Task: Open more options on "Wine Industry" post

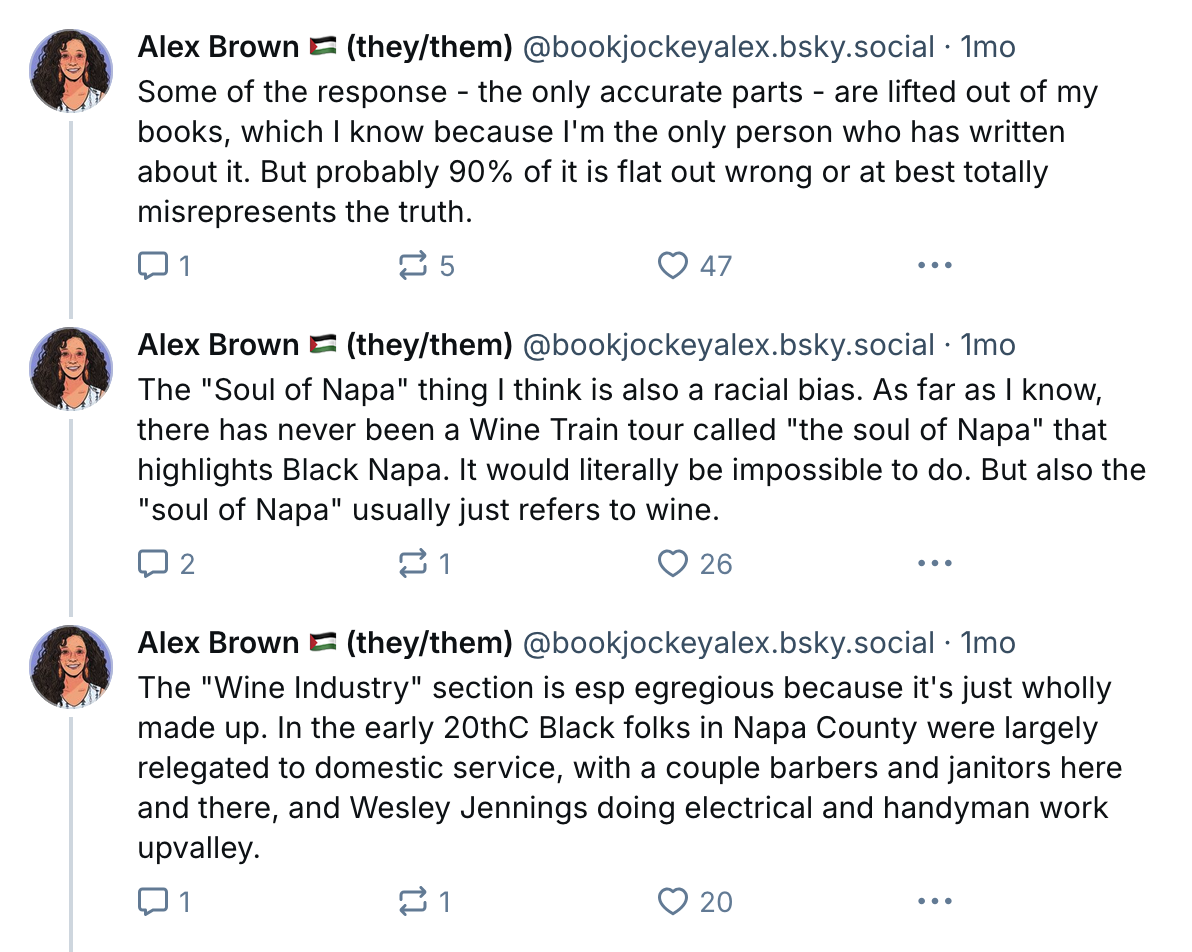Action: point(934,902)
